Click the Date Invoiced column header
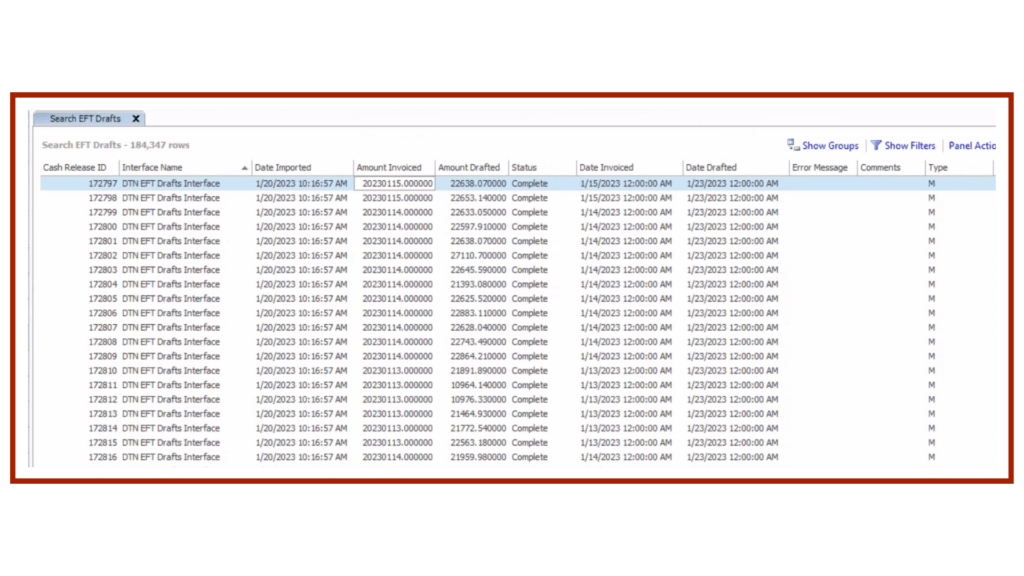The image size is (1024, 576). (x=606, y=168)
